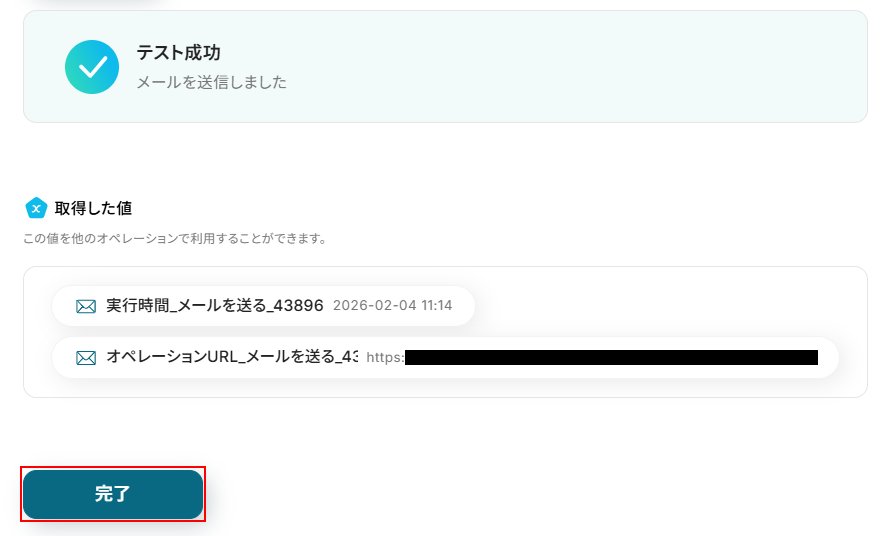896x536 pixels.
Task: Click envelope icon beside 実行時間_メールを送る_43896
Action: click(86, 306)
